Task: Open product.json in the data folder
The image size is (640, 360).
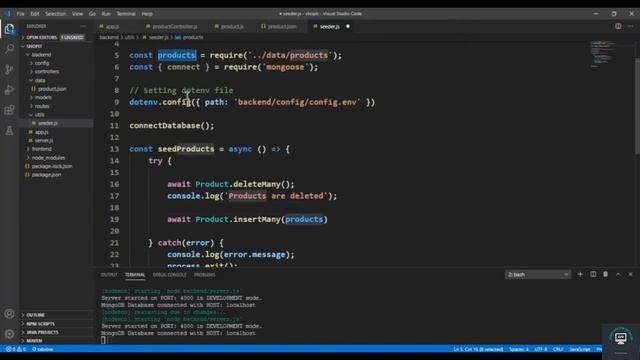Action: point(52,89)
